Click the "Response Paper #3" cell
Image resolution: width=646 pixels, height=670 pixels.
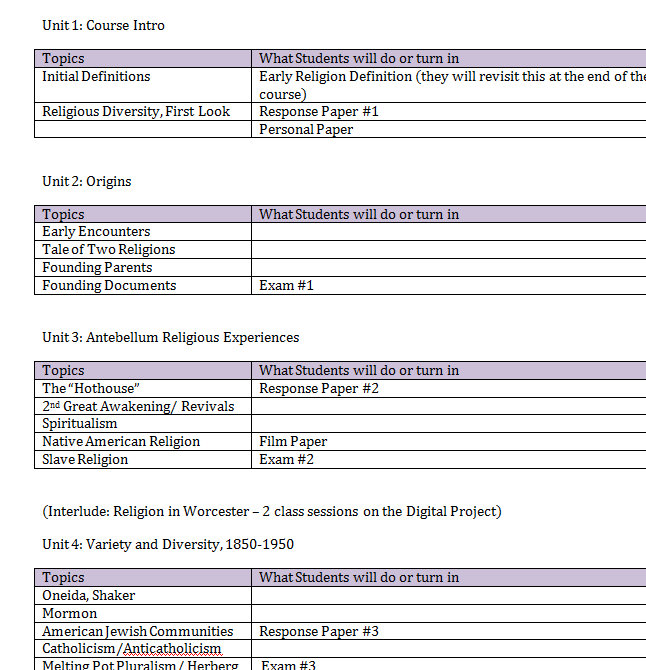(x=449, y=631)
